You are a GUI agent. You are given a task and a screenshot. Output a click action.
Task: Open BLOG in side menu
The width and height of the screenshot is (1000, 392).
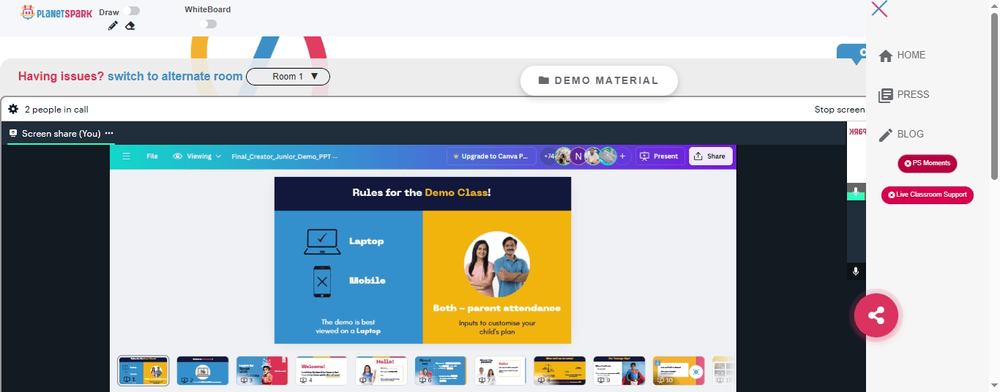[901, 134]
